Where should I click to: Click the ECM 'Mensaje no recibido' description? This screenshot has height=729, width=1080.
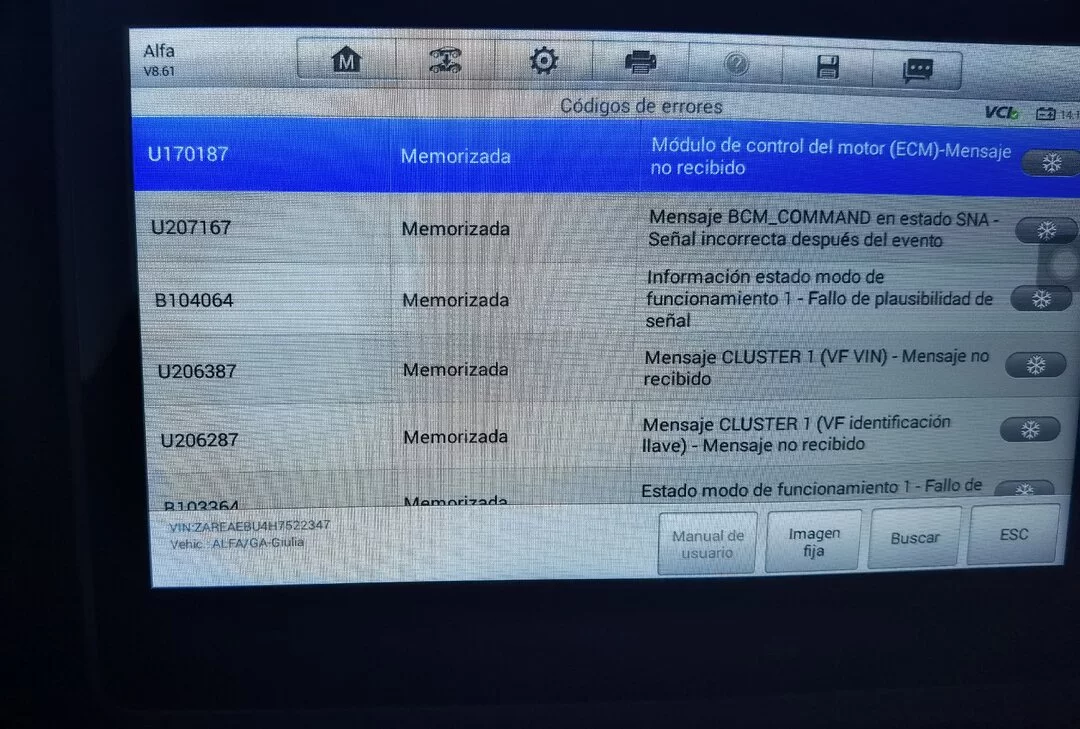831,157
